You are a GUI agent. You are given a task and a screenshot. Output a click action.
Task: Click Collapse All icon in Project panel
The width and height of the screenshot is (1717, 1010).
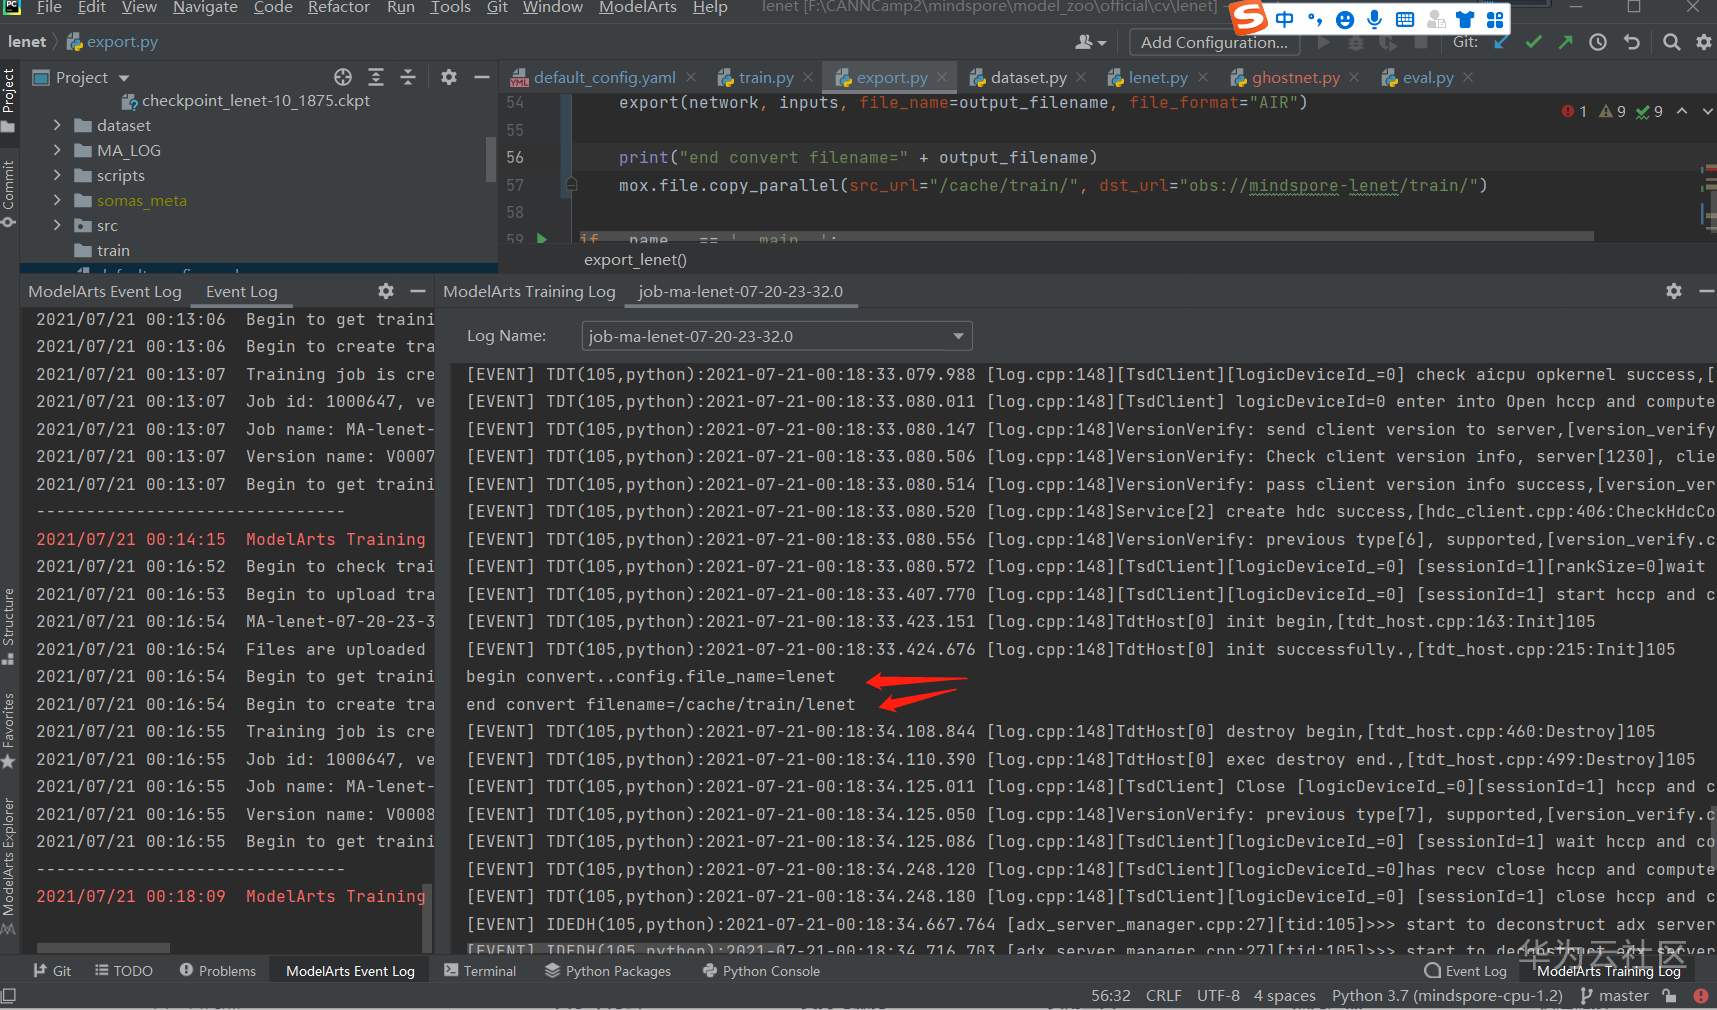[408, 77]
